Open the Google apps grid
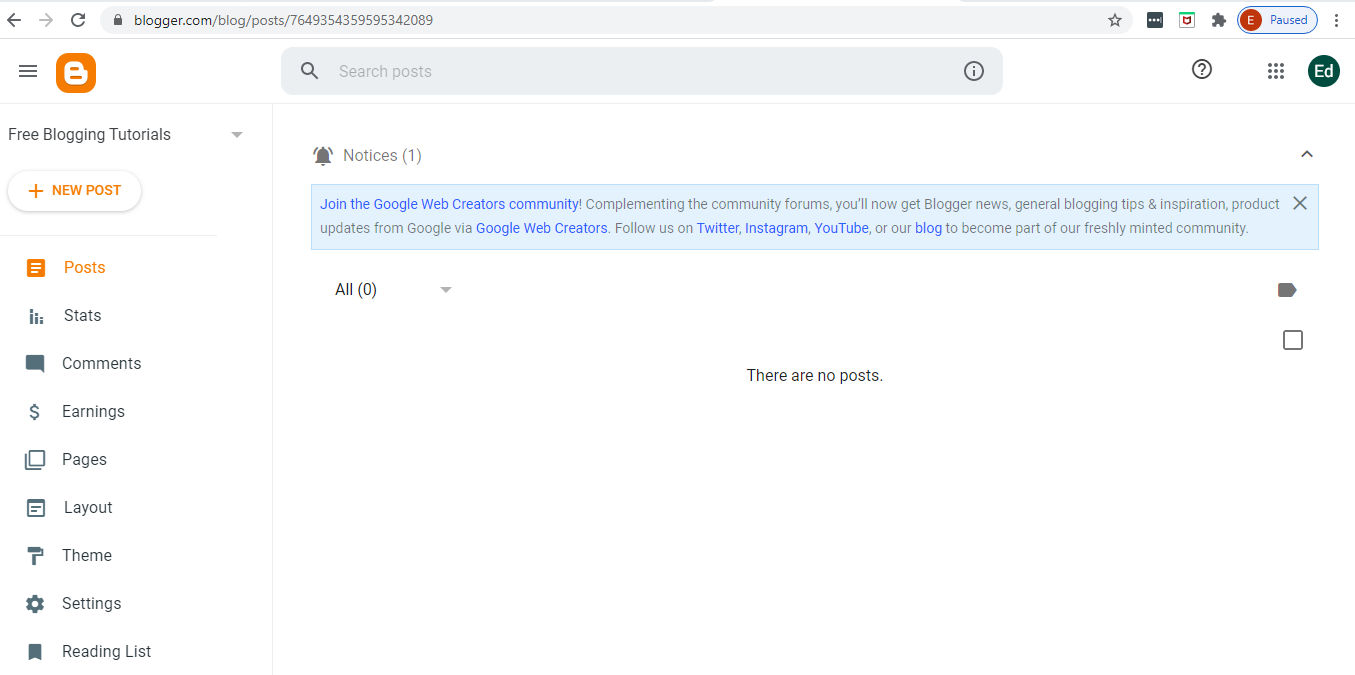 tap(1275, 71)
